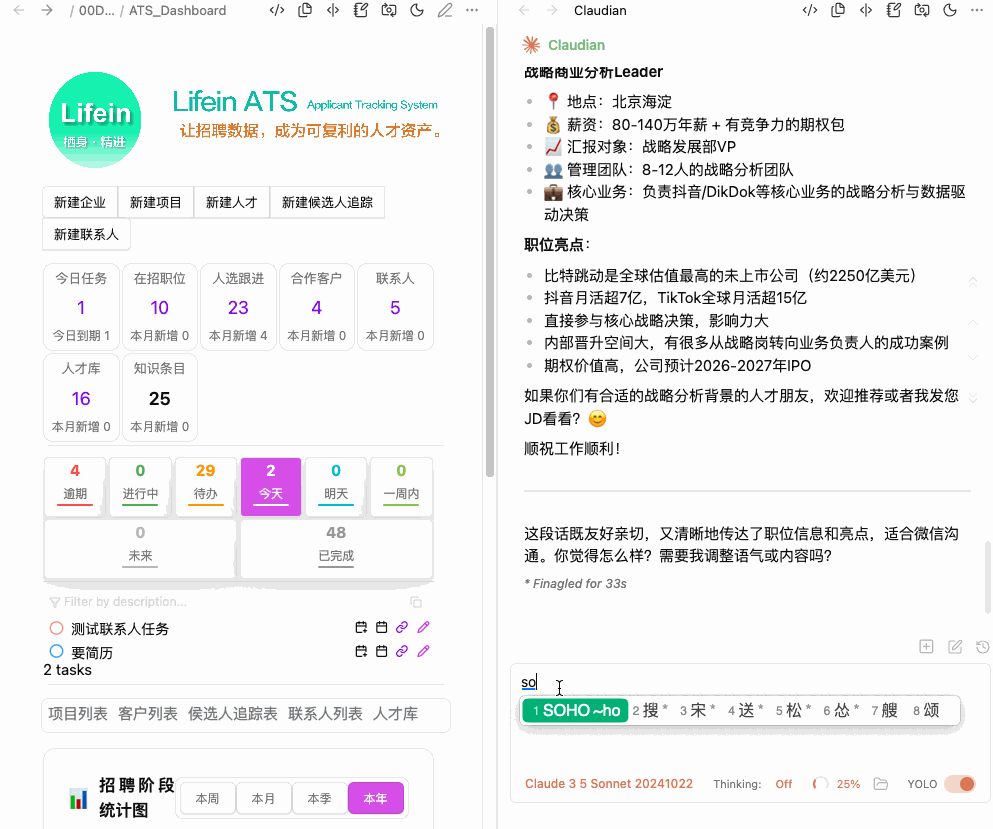Click link icon for 测试联系人任务 task
Screen dimensions: 993x829
click(x=402, y=628)
